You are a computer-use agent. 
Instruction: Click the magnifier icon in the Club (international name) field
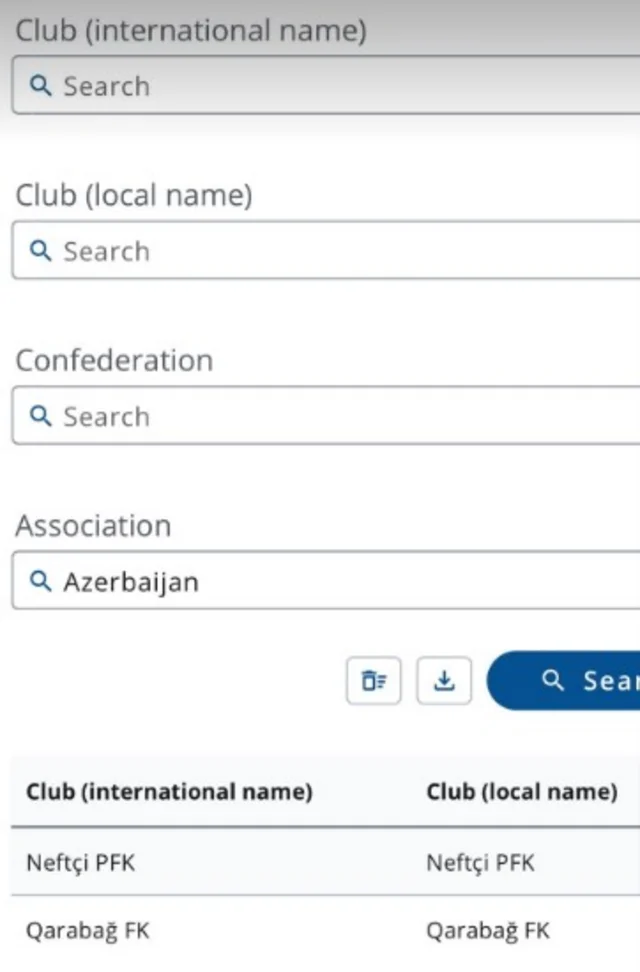point(41,86)
